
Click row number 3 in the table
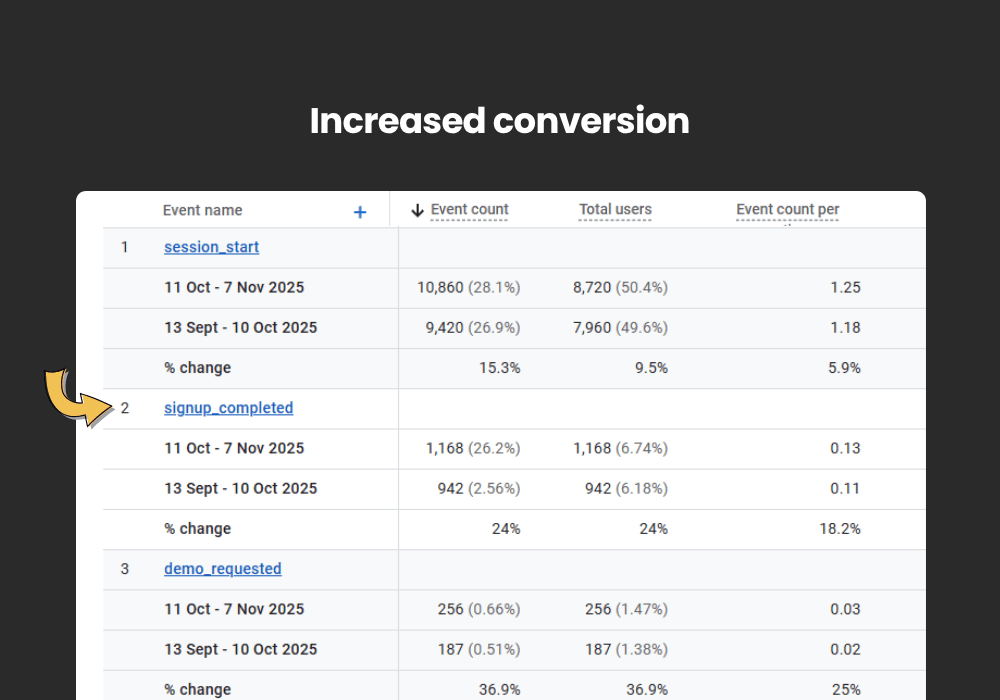click(x=124, y=569)
